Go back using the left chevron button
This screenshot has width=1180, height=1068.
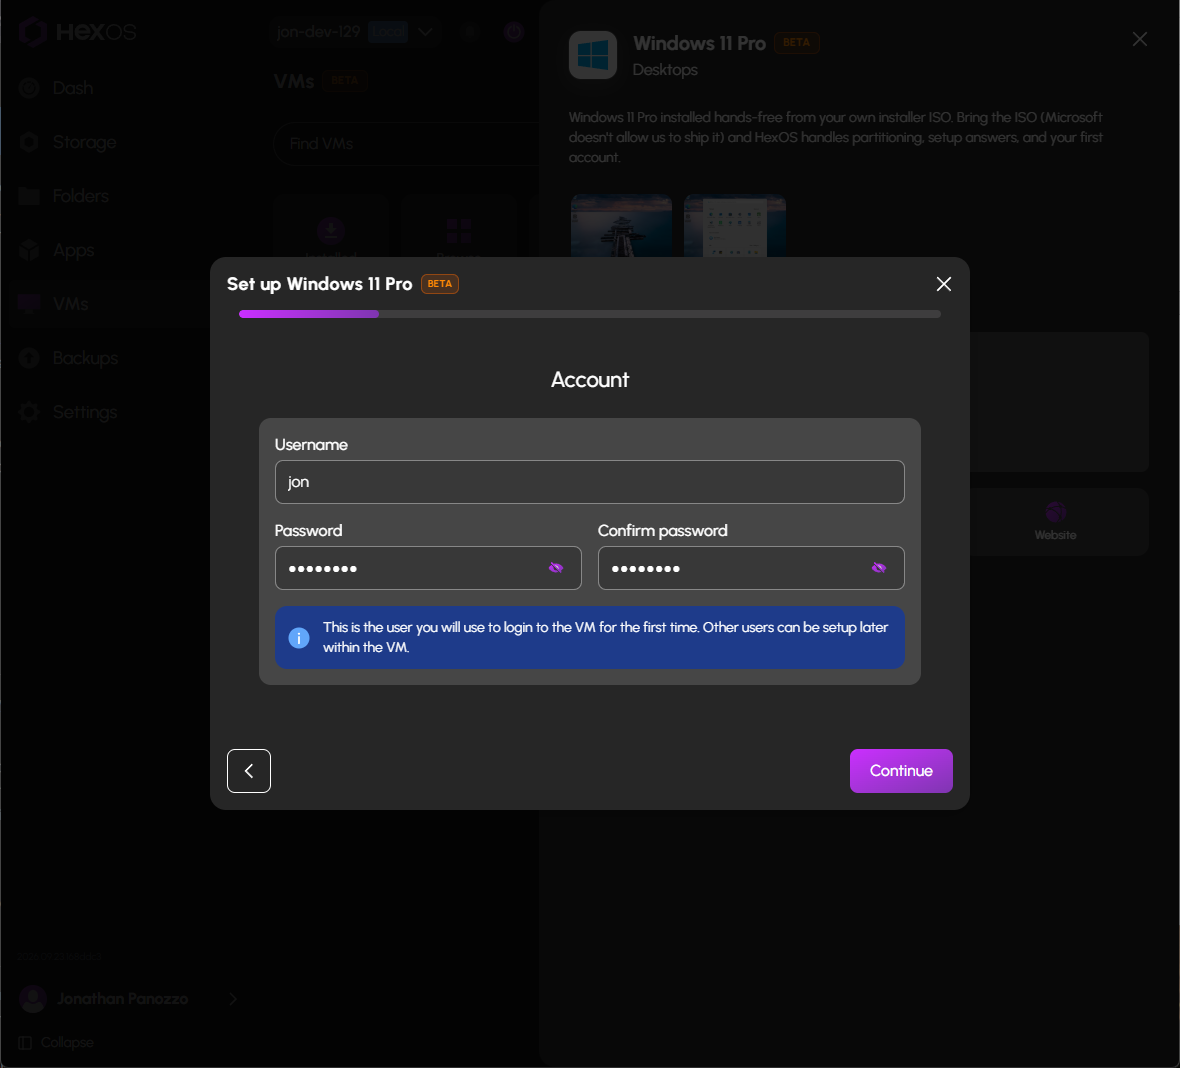[249, 771]
